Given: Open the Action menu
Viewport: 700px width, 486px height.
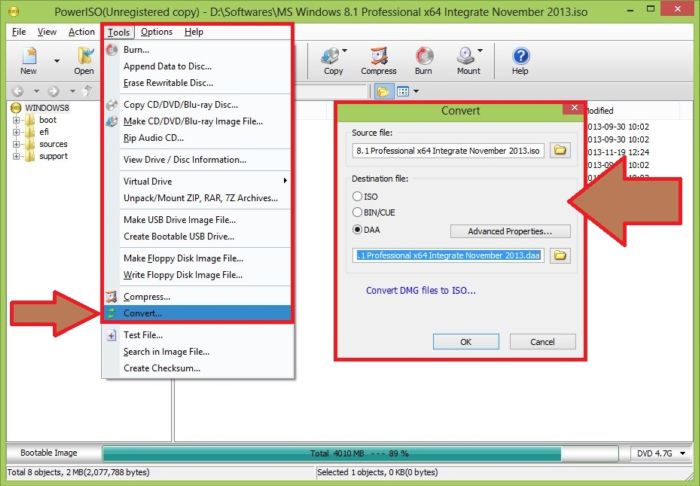Looking at the screenshot, I should tap(81, 32).
